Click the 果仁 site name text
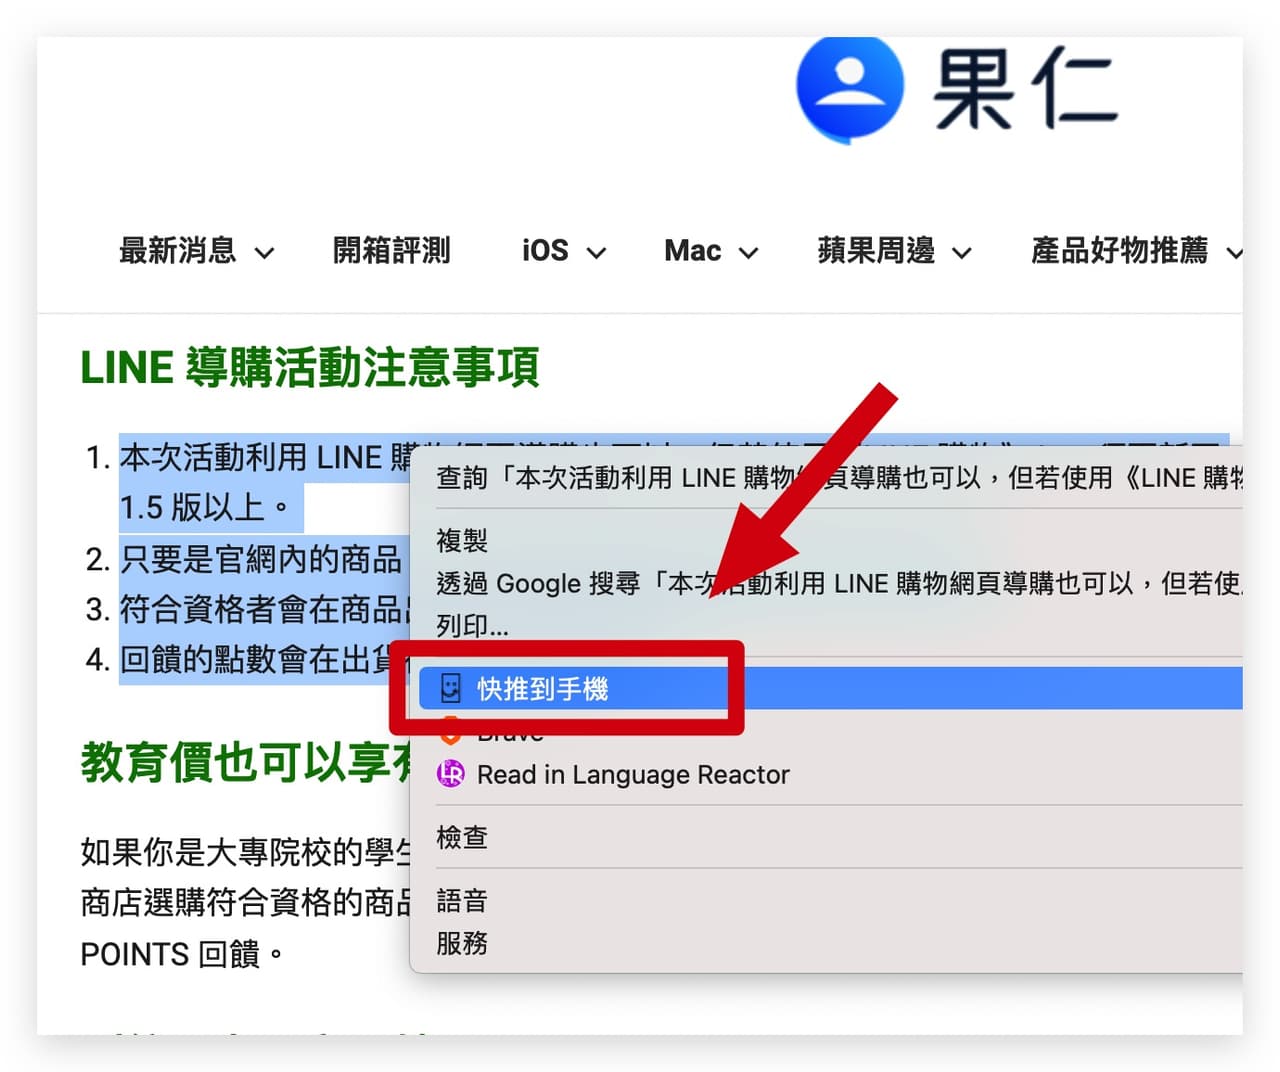This screenshot has width=1280, height=1072. (x=1024, y=90)
